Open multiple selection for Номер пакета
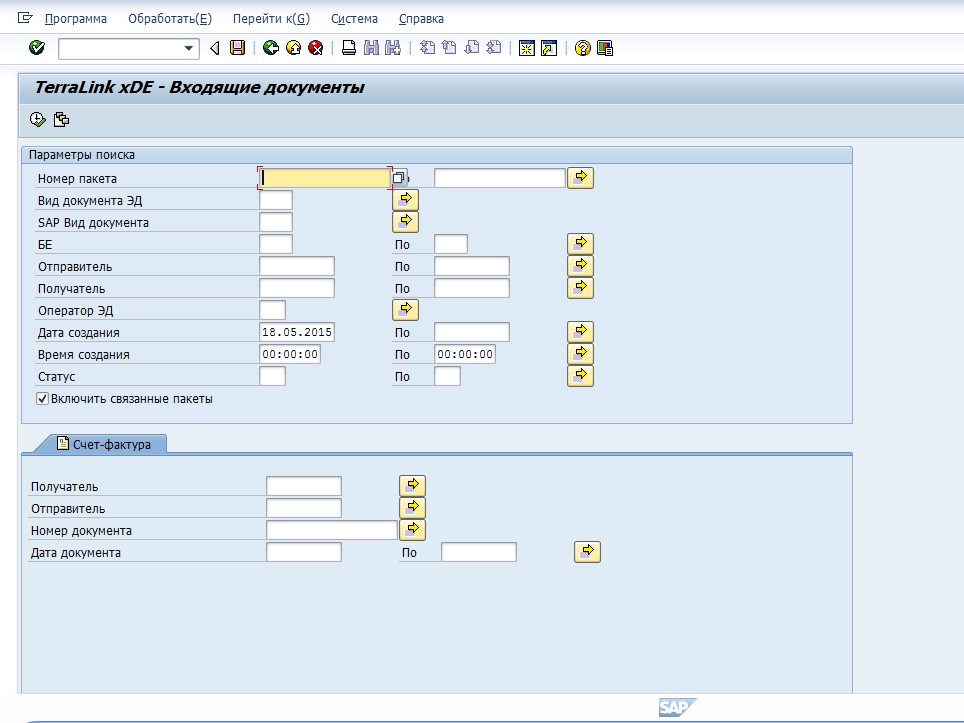 coord(580,178)
